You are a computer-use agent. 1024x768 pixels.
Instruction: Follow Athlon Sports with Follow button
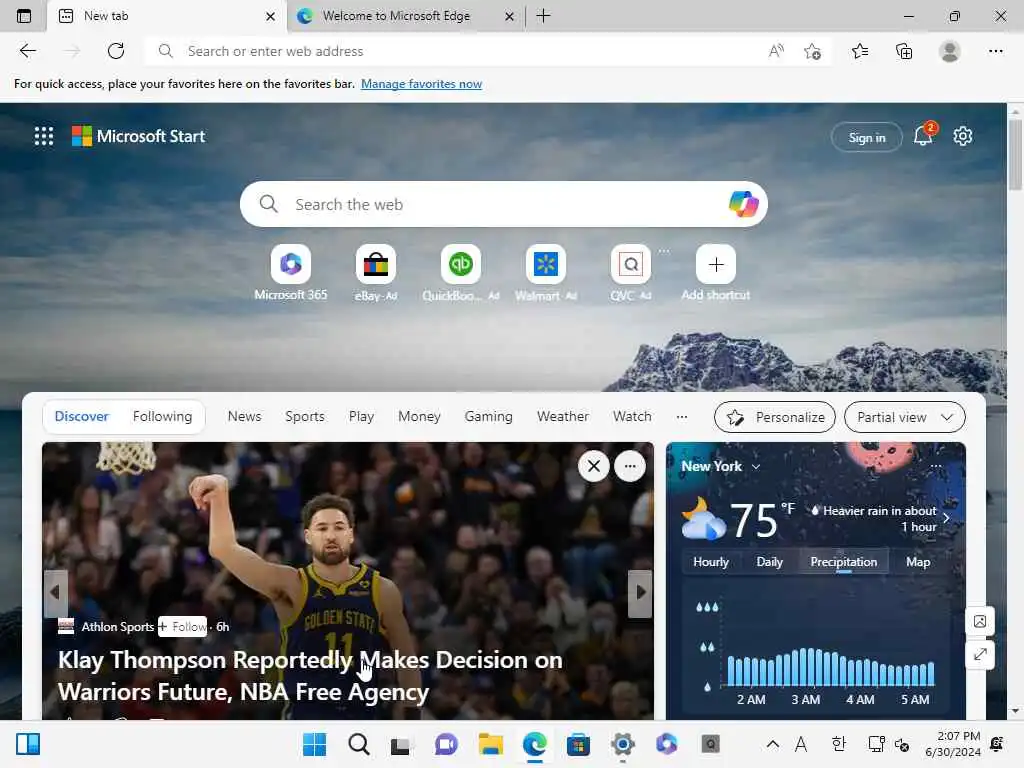183,626
